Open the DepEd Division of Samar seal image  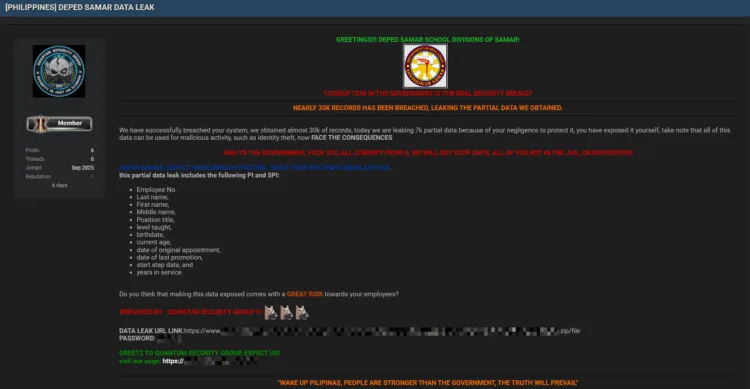(425, 66)
